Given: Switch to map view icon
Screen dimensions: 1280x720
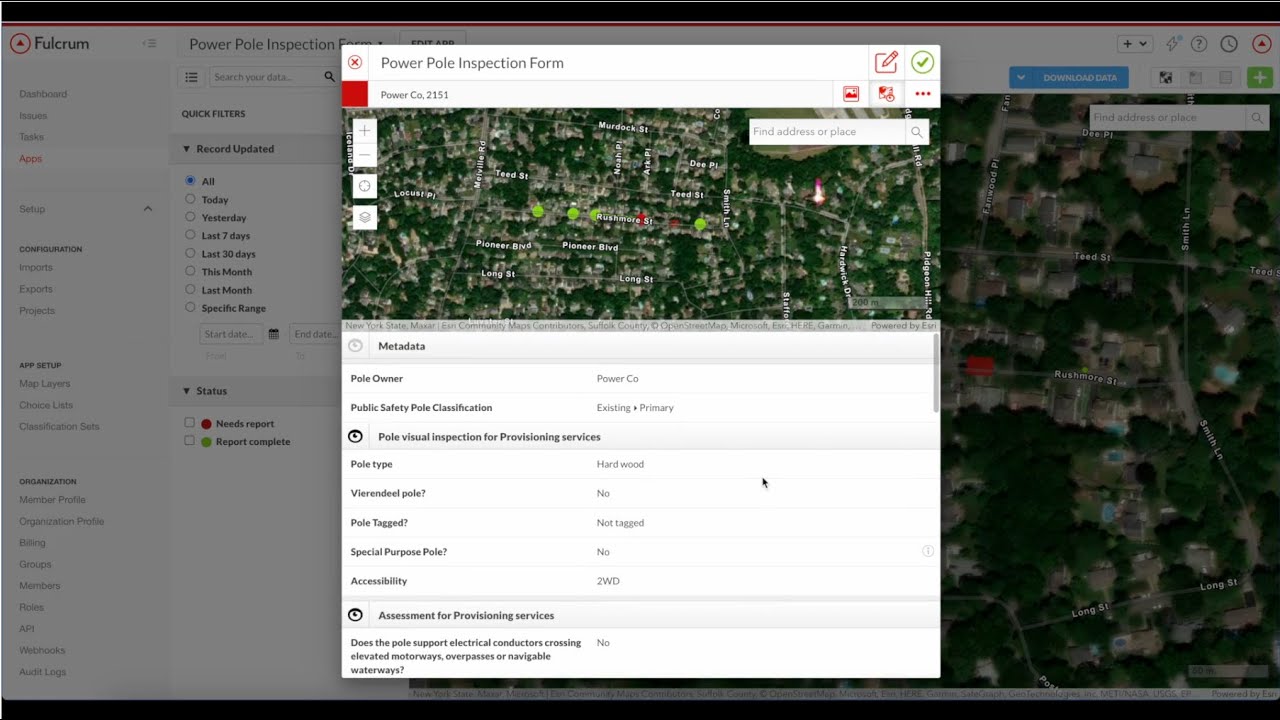Looking at the screenshot, I should [x=1166, y=77].
